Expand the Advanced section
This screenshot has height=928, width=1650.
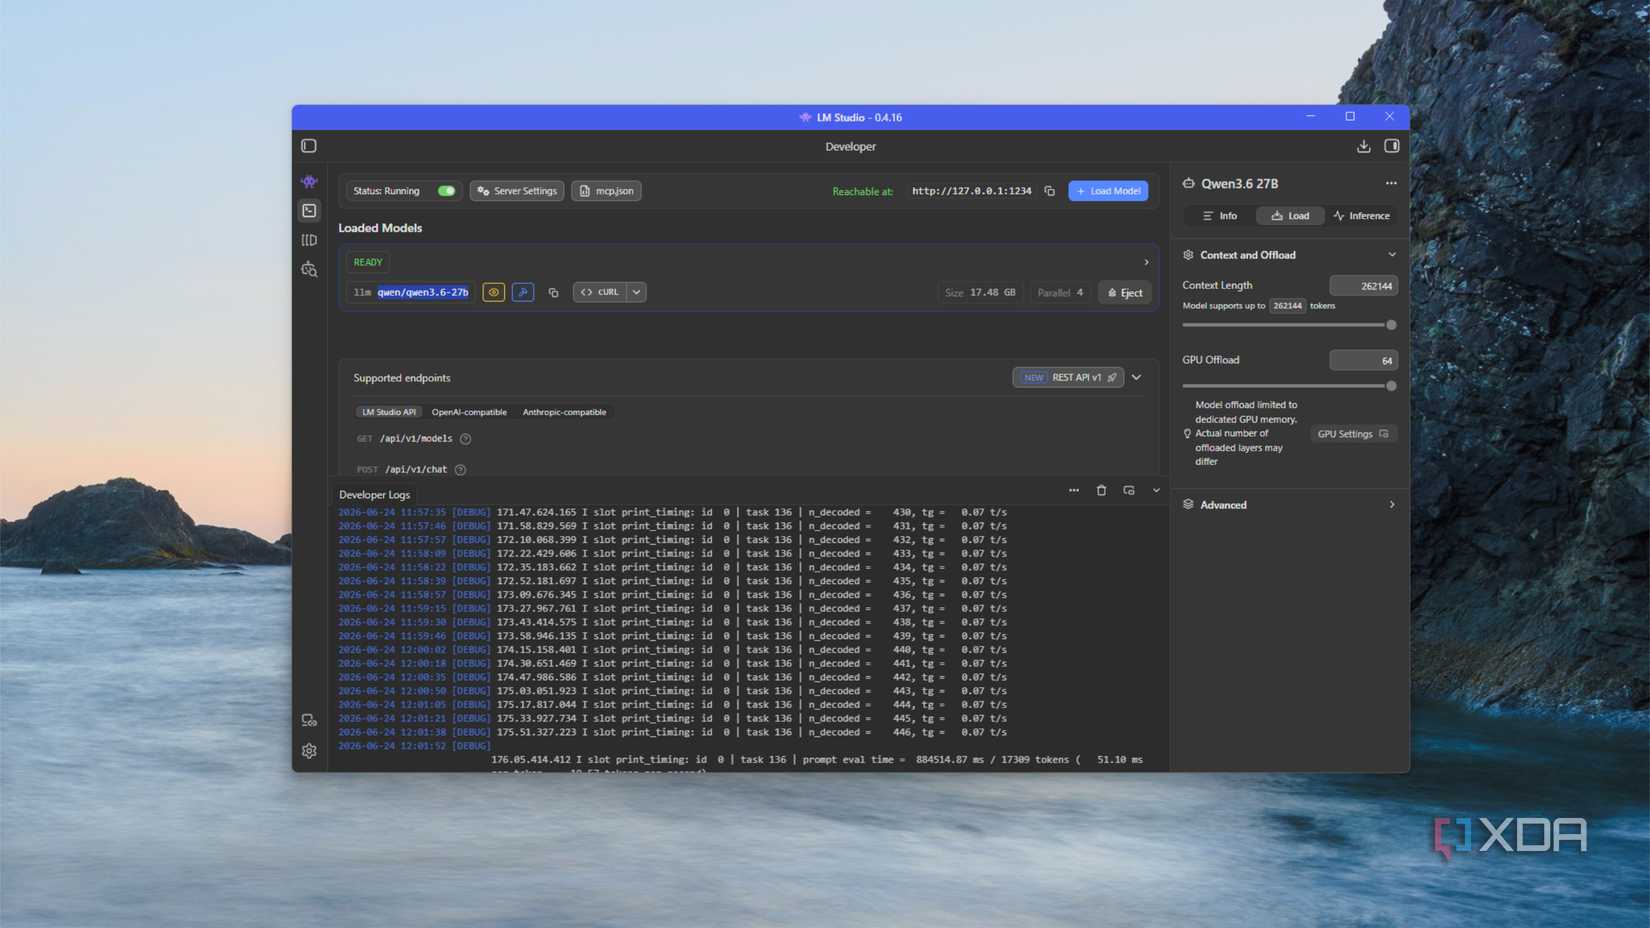[x=1391, y=505]
